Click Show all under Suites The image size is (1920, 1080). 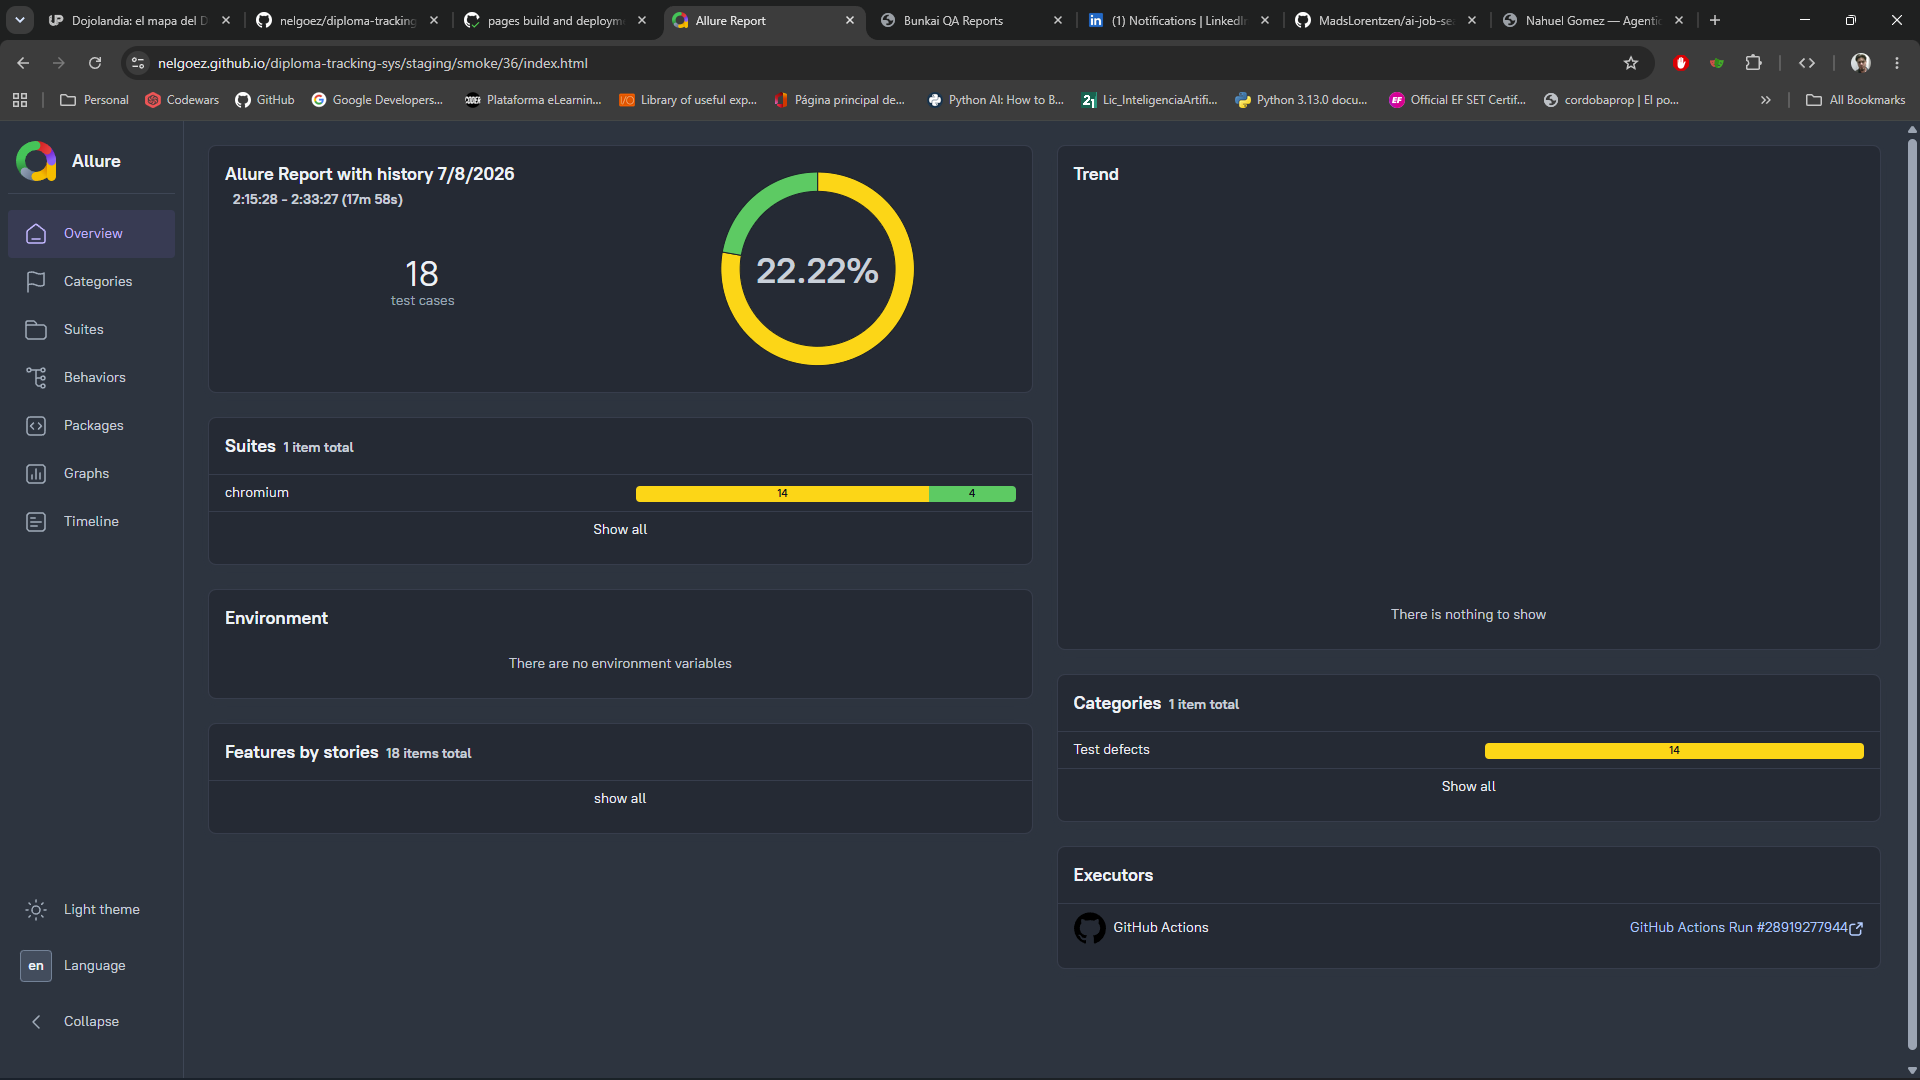point(620,530)
